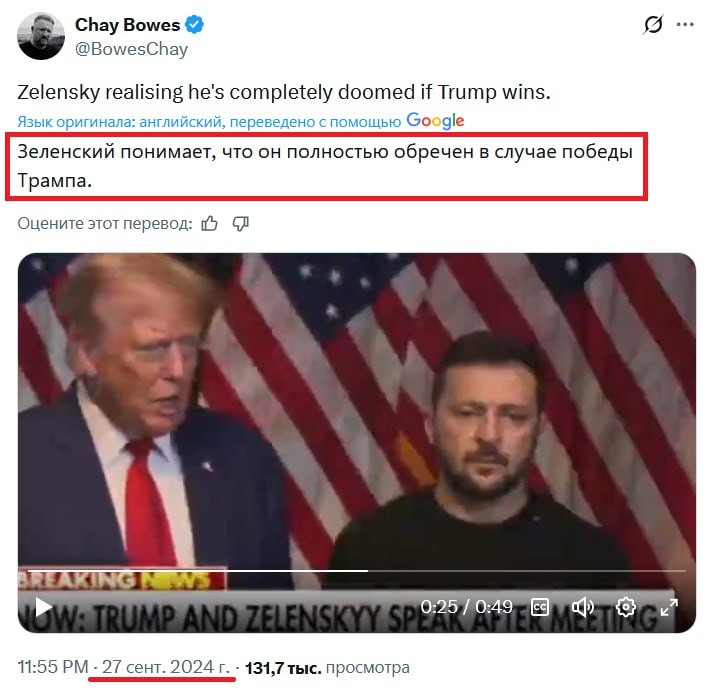Click the translated Russian tweet text

point(325,166)
